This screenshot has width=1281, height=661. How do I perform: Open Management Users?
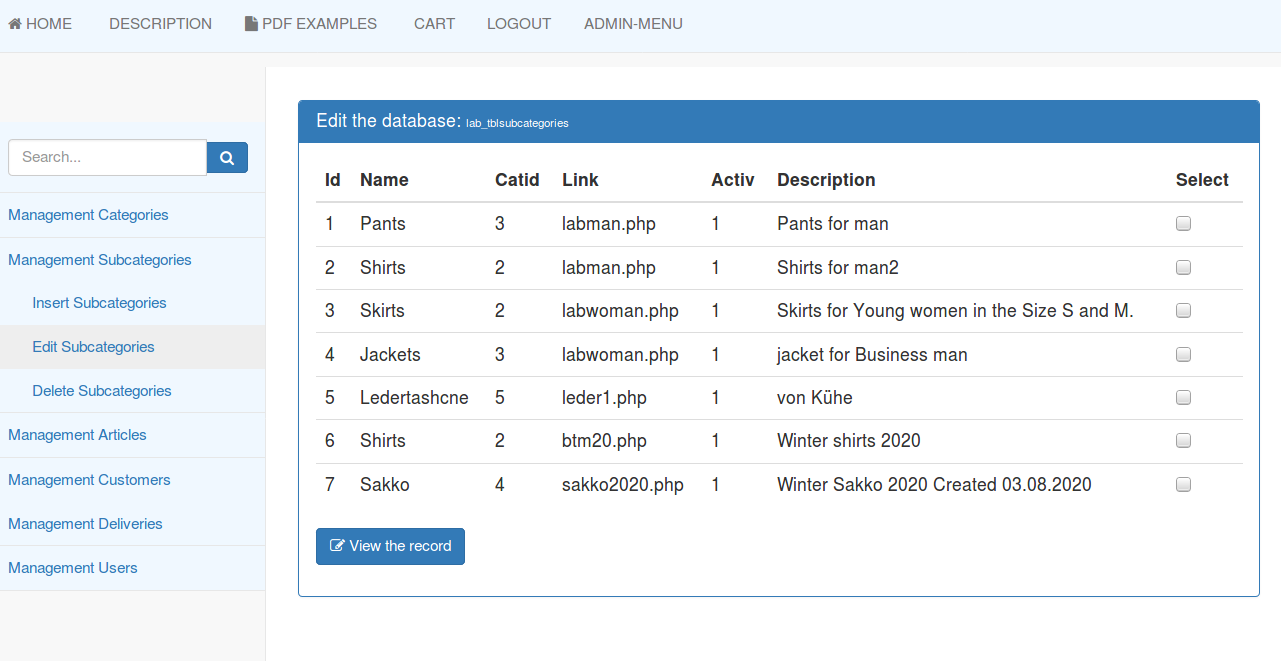click(73, 568)
